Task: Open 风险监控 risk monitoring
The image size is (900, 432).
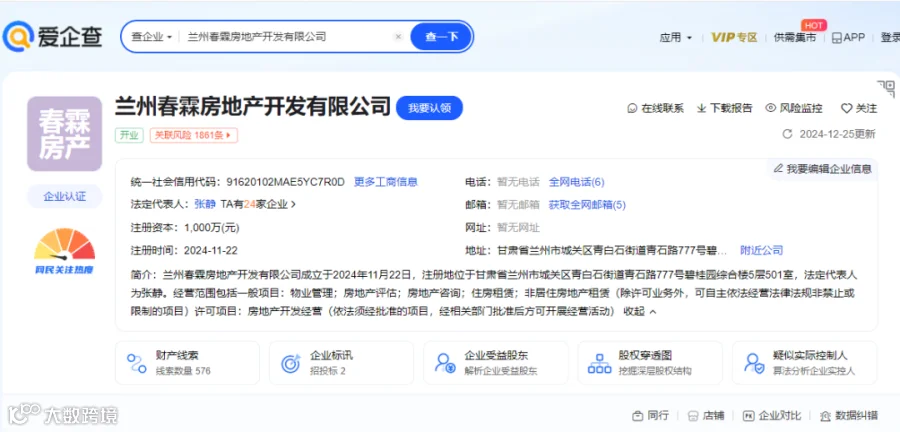Action: [794, 108]
